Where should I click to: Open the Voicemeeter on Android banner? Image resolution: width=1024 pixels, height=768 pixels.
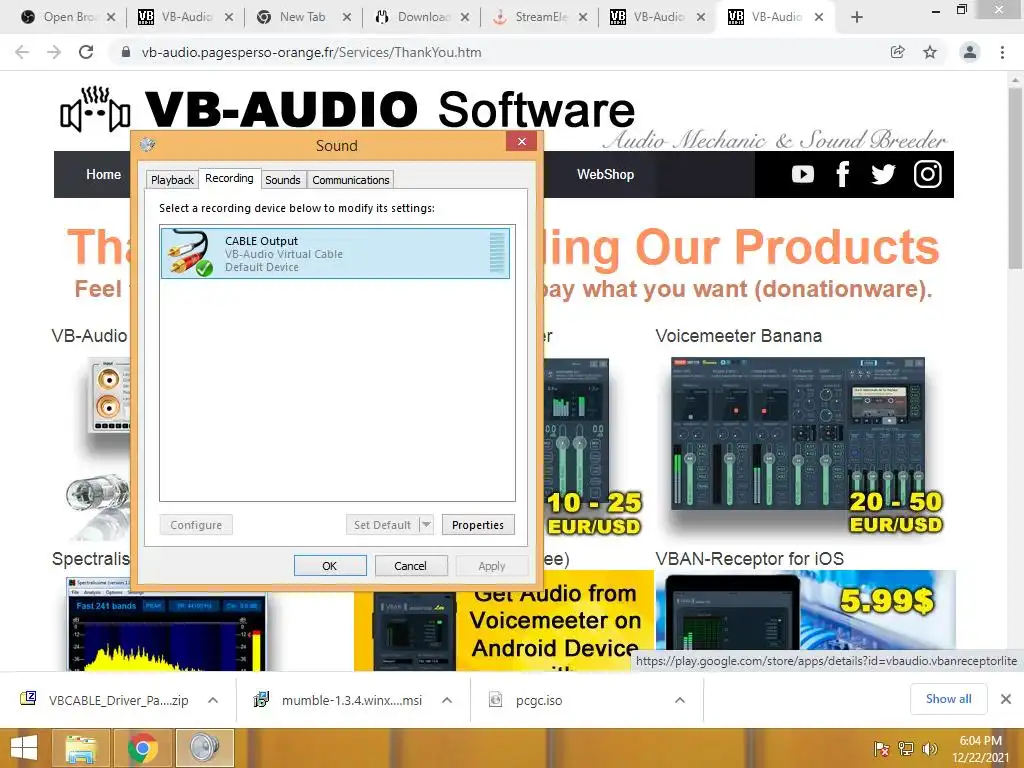504,620
